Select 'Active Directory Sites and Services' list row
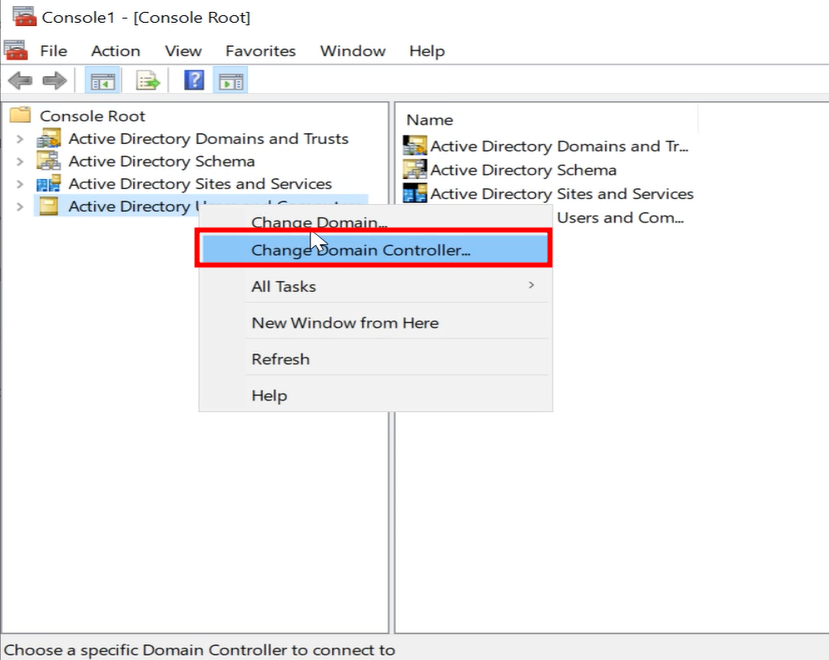 [x=549, y=194]
